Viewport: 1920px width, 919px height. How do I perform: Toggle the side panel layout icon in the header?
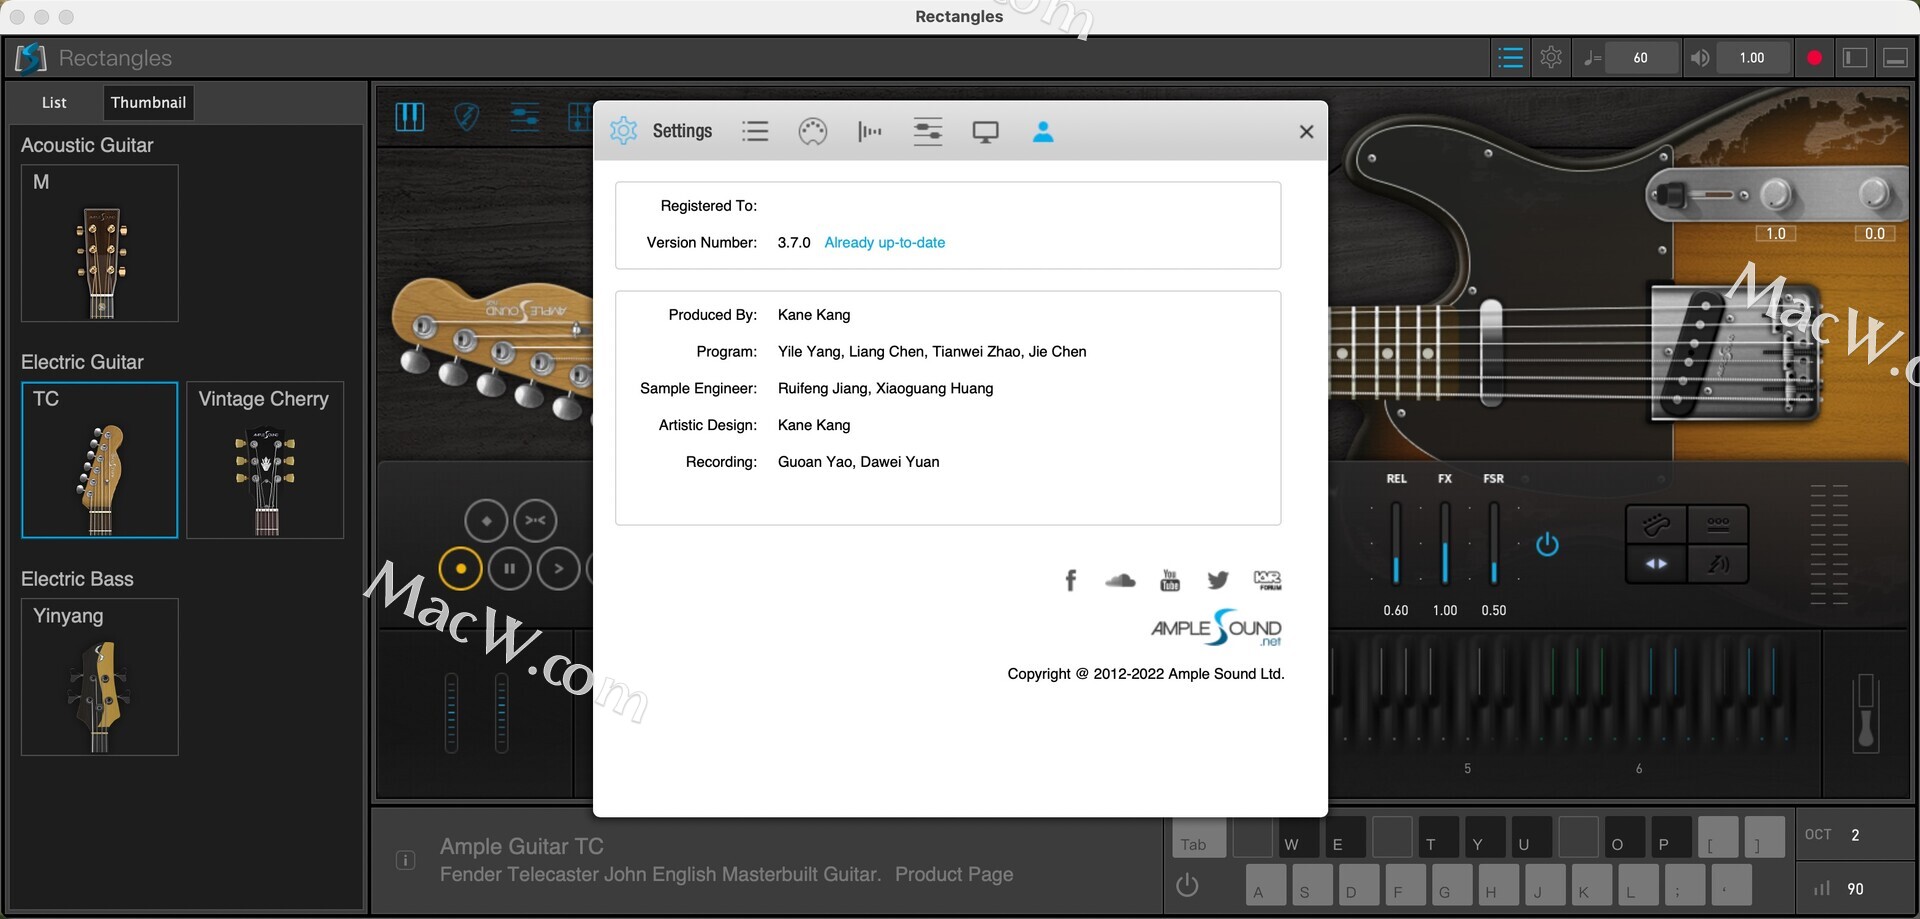click(x=1855, y=58)
